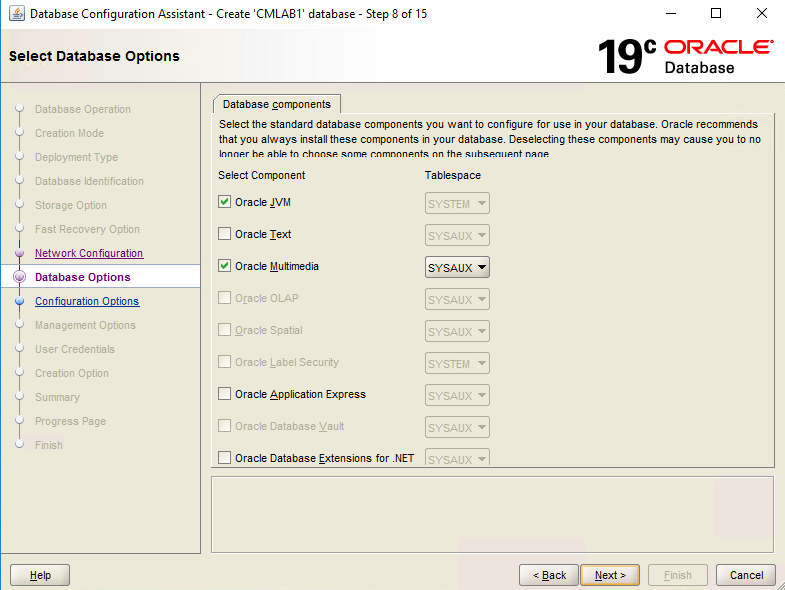The height and width of the screenshot is (590, 785).
Task: Proceed with the Next button
Action: 610,575
